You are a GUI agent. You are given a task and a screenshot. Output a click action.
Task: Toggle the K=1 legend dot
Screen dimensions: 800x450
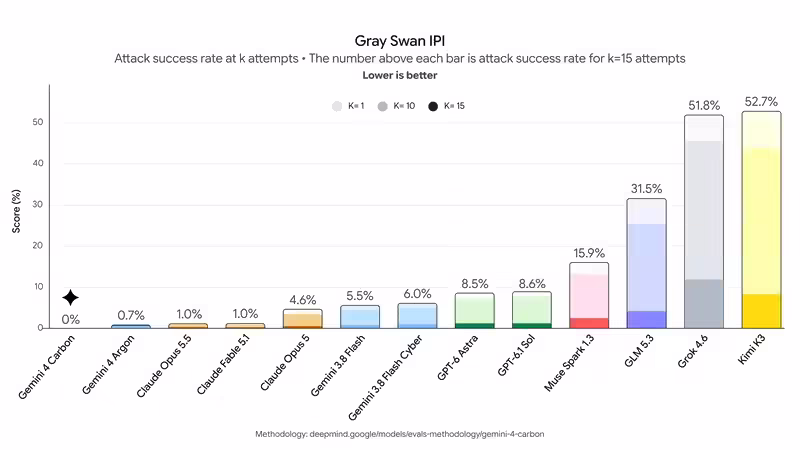[337, 106]
